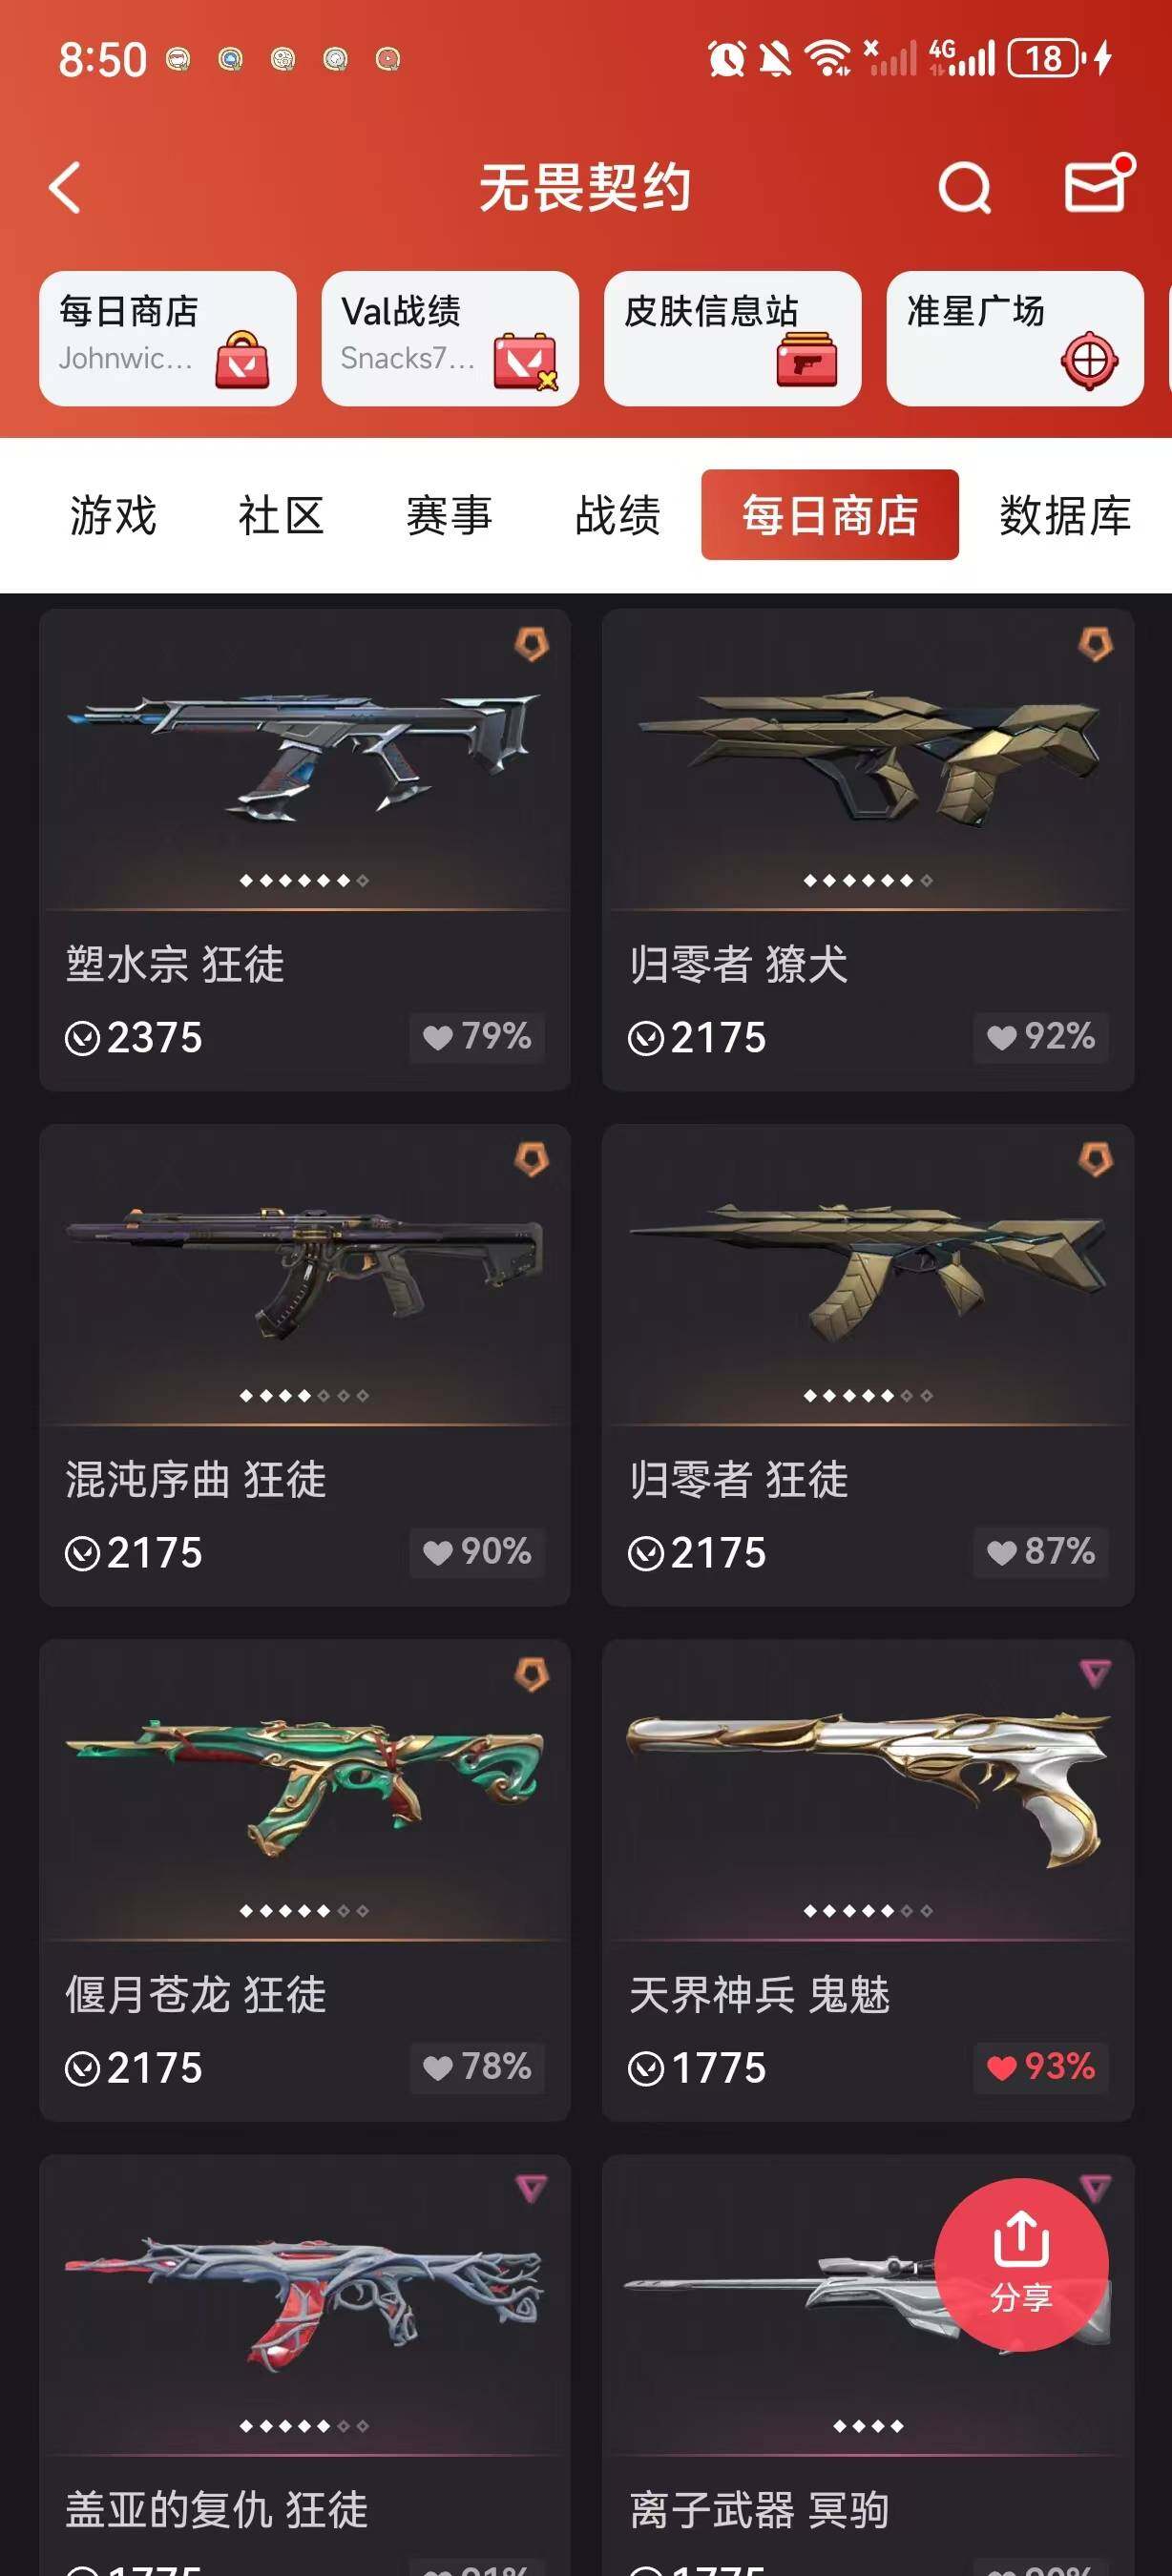Switch to the 战绩 tab
The width and height of the screenshot is (1172, 2576).
(618, 515)
